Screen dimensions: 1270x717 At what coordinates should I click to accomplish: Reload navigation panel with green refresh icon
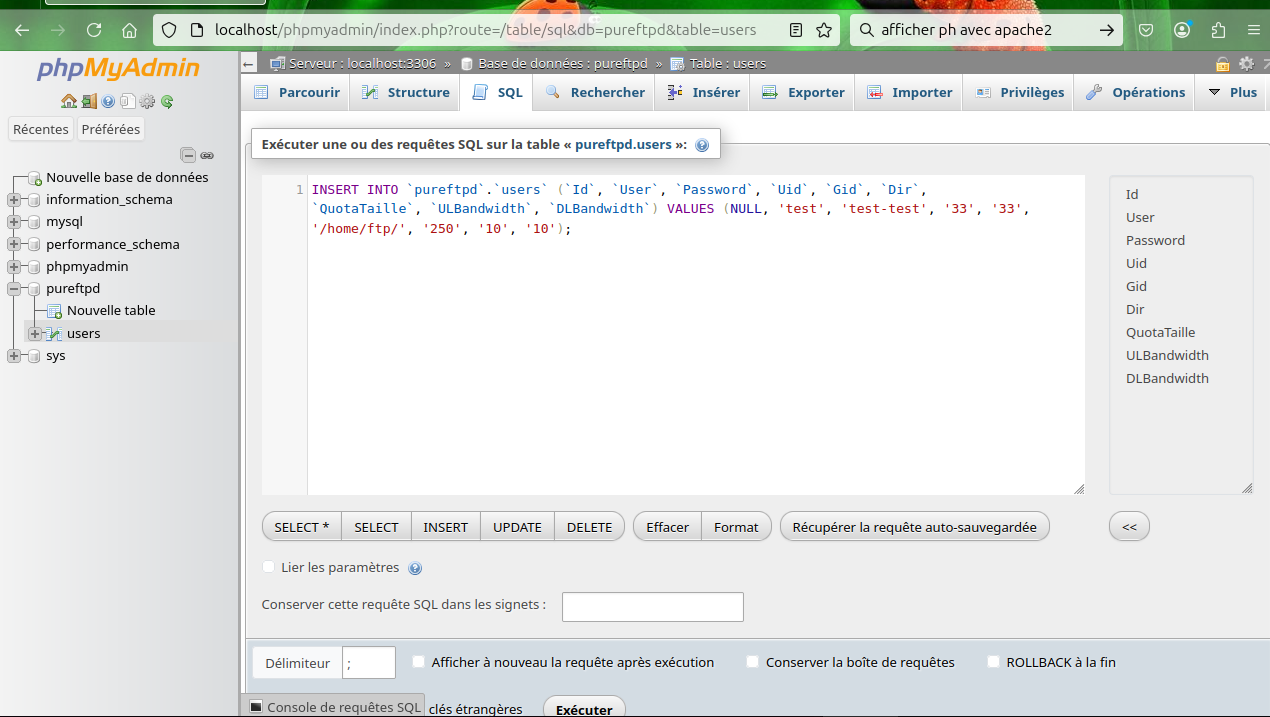pyautogui.click(x=167, y=101)
